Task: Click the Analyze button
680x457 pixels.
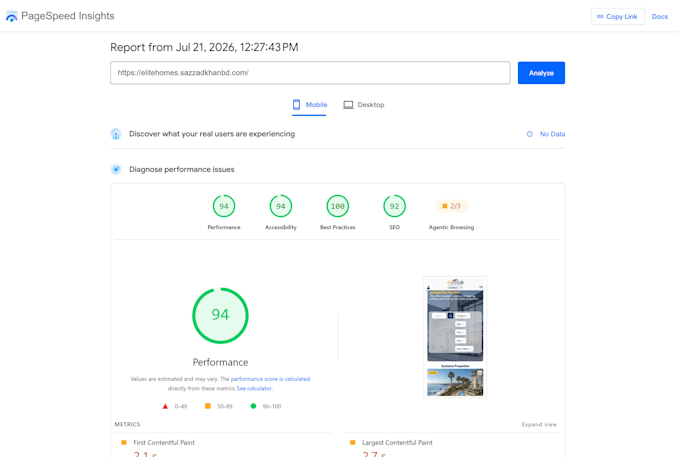Action: (541, 73)
